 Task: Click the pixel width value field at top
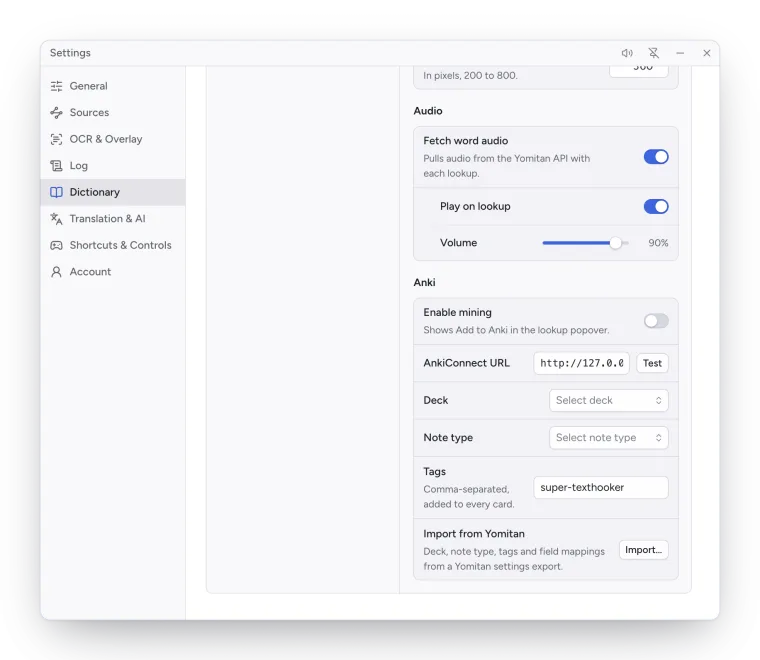(639, 70)
